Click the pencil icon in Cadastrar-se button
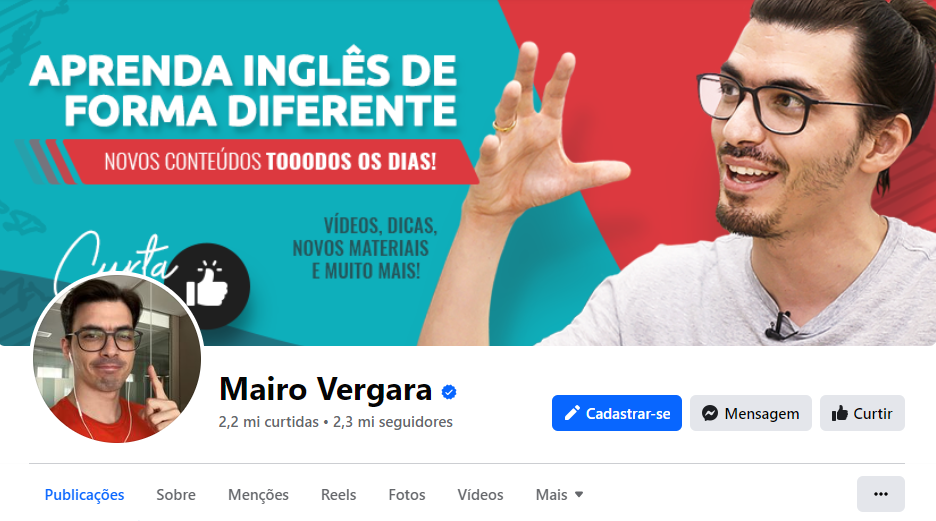This screenshot has width=936, height=521. click(x=572, y=413)
